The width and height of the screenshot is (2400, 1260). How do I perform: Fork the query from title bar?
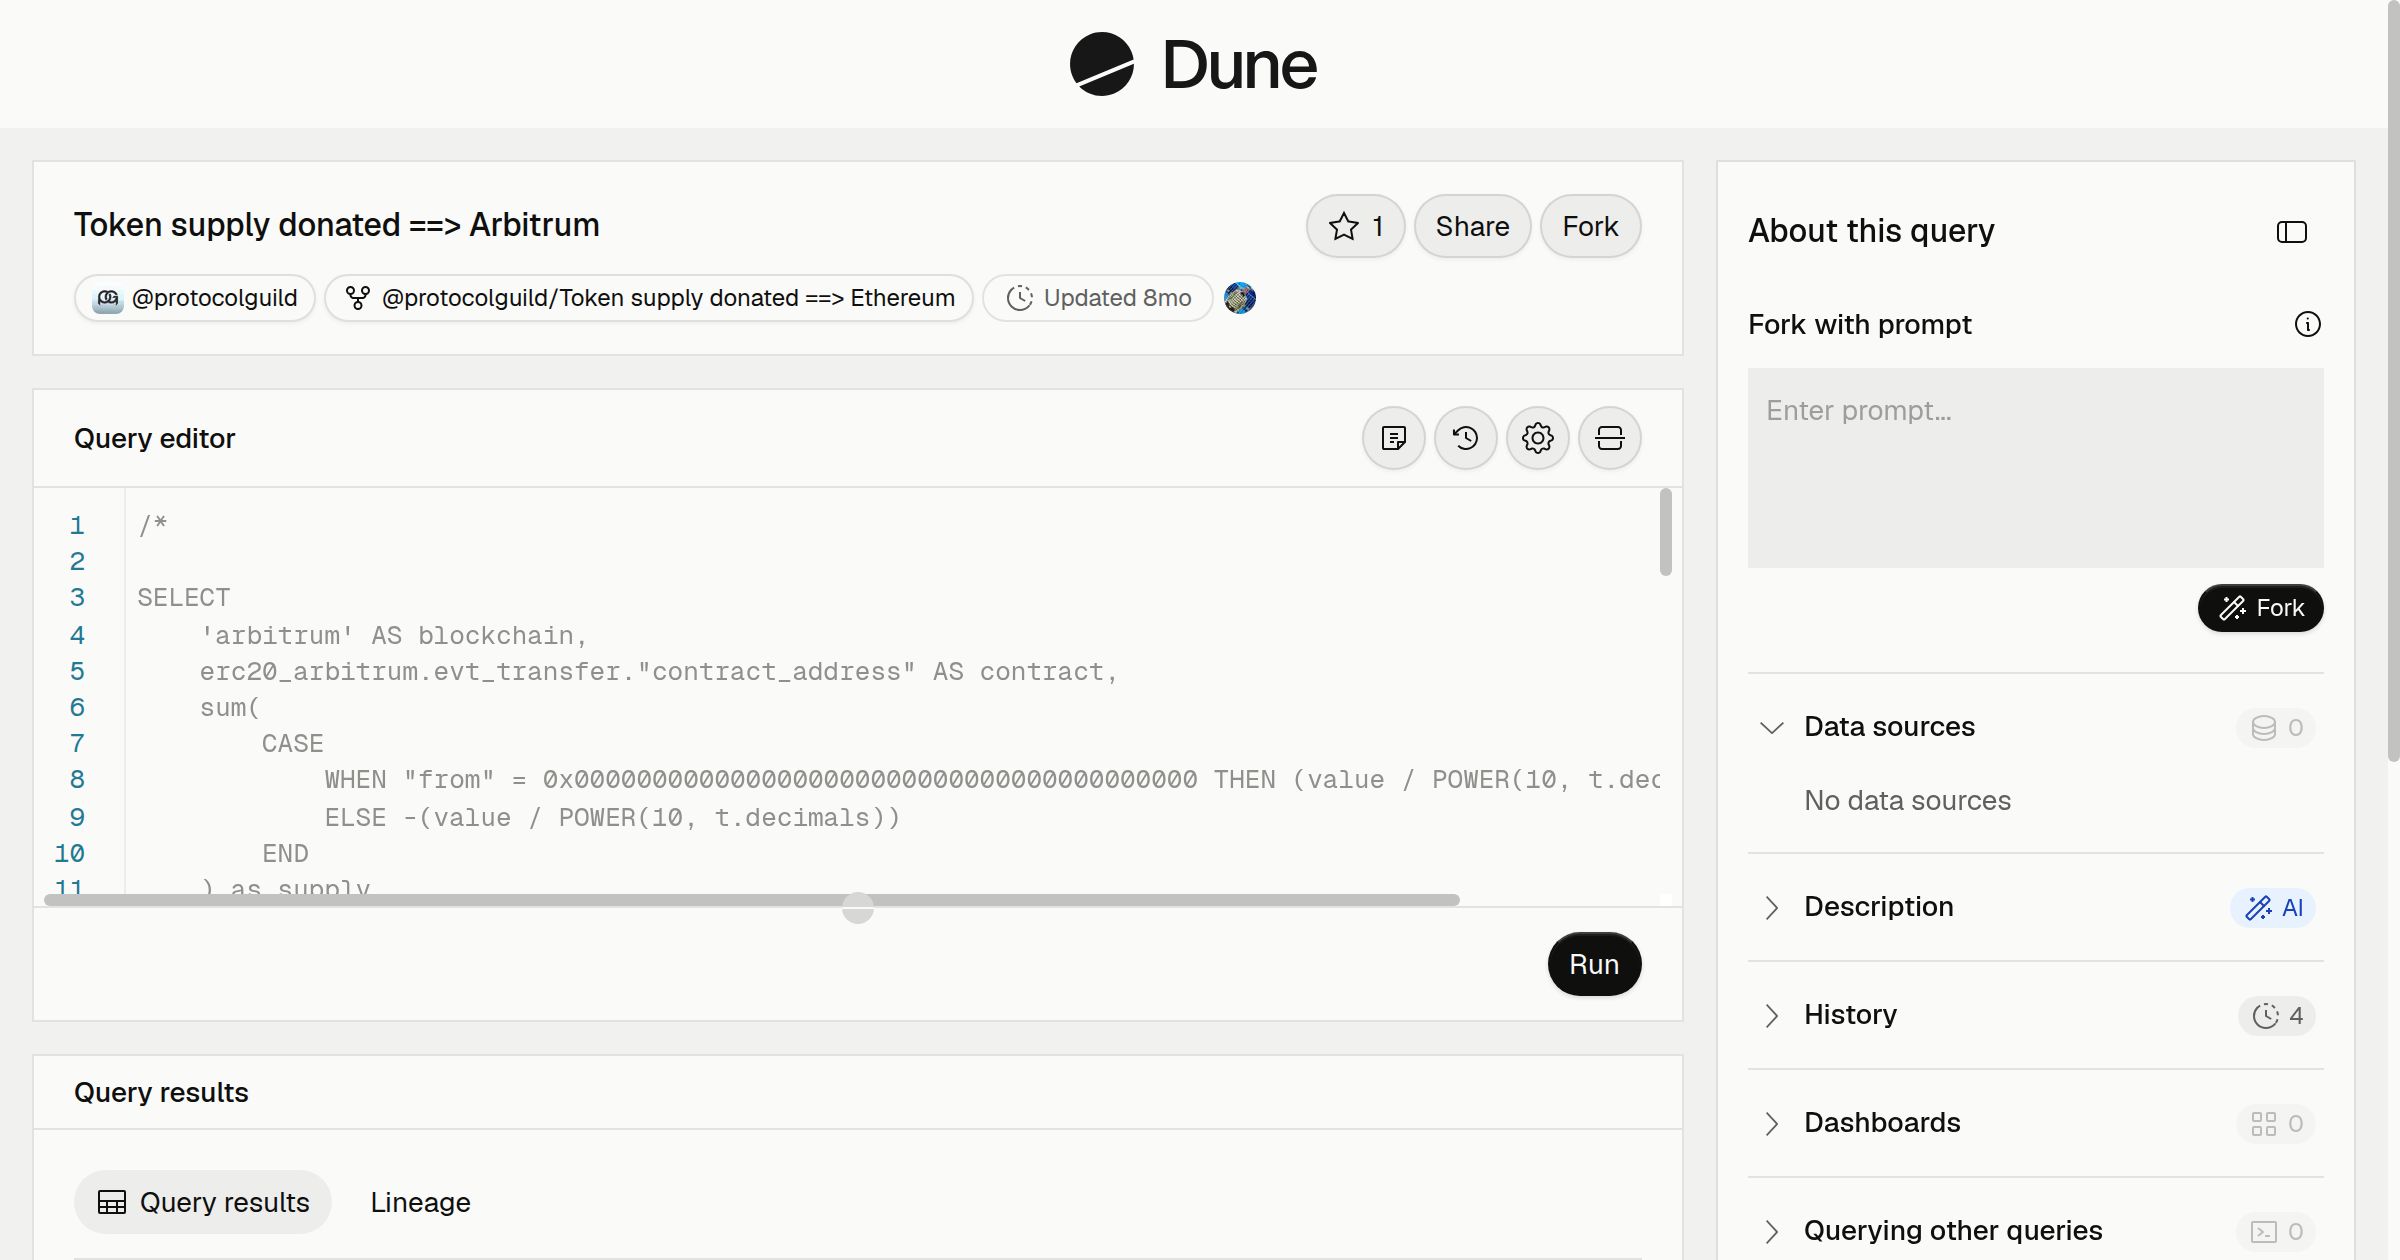coord(1590,226)
